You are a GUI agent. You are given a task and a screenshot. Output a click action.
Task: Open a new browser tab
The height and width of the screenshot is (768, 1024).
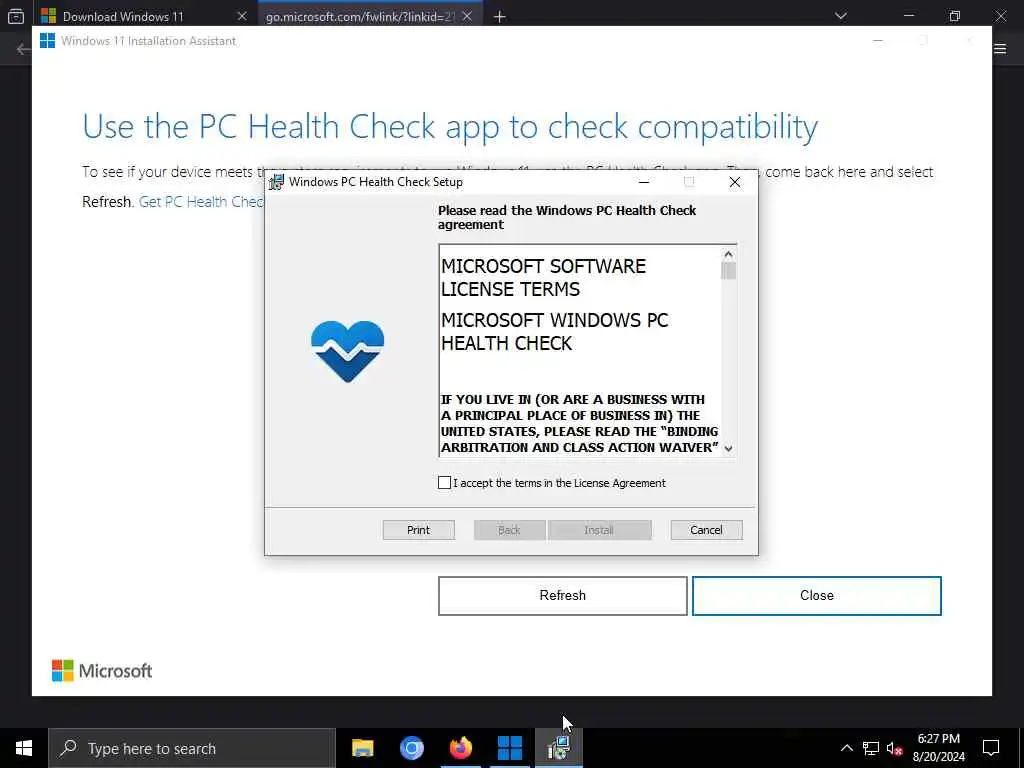500,17
